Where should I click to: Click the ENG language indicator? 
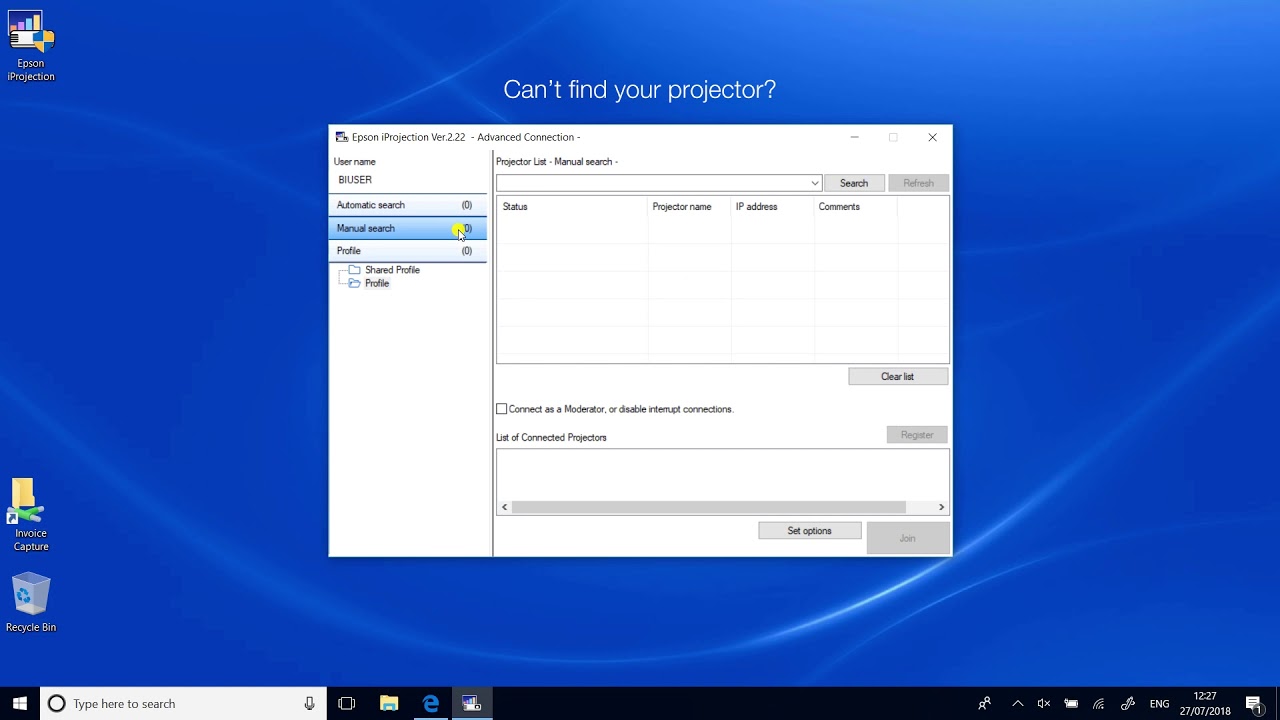pyautogui.click(x=1159, y=704)
